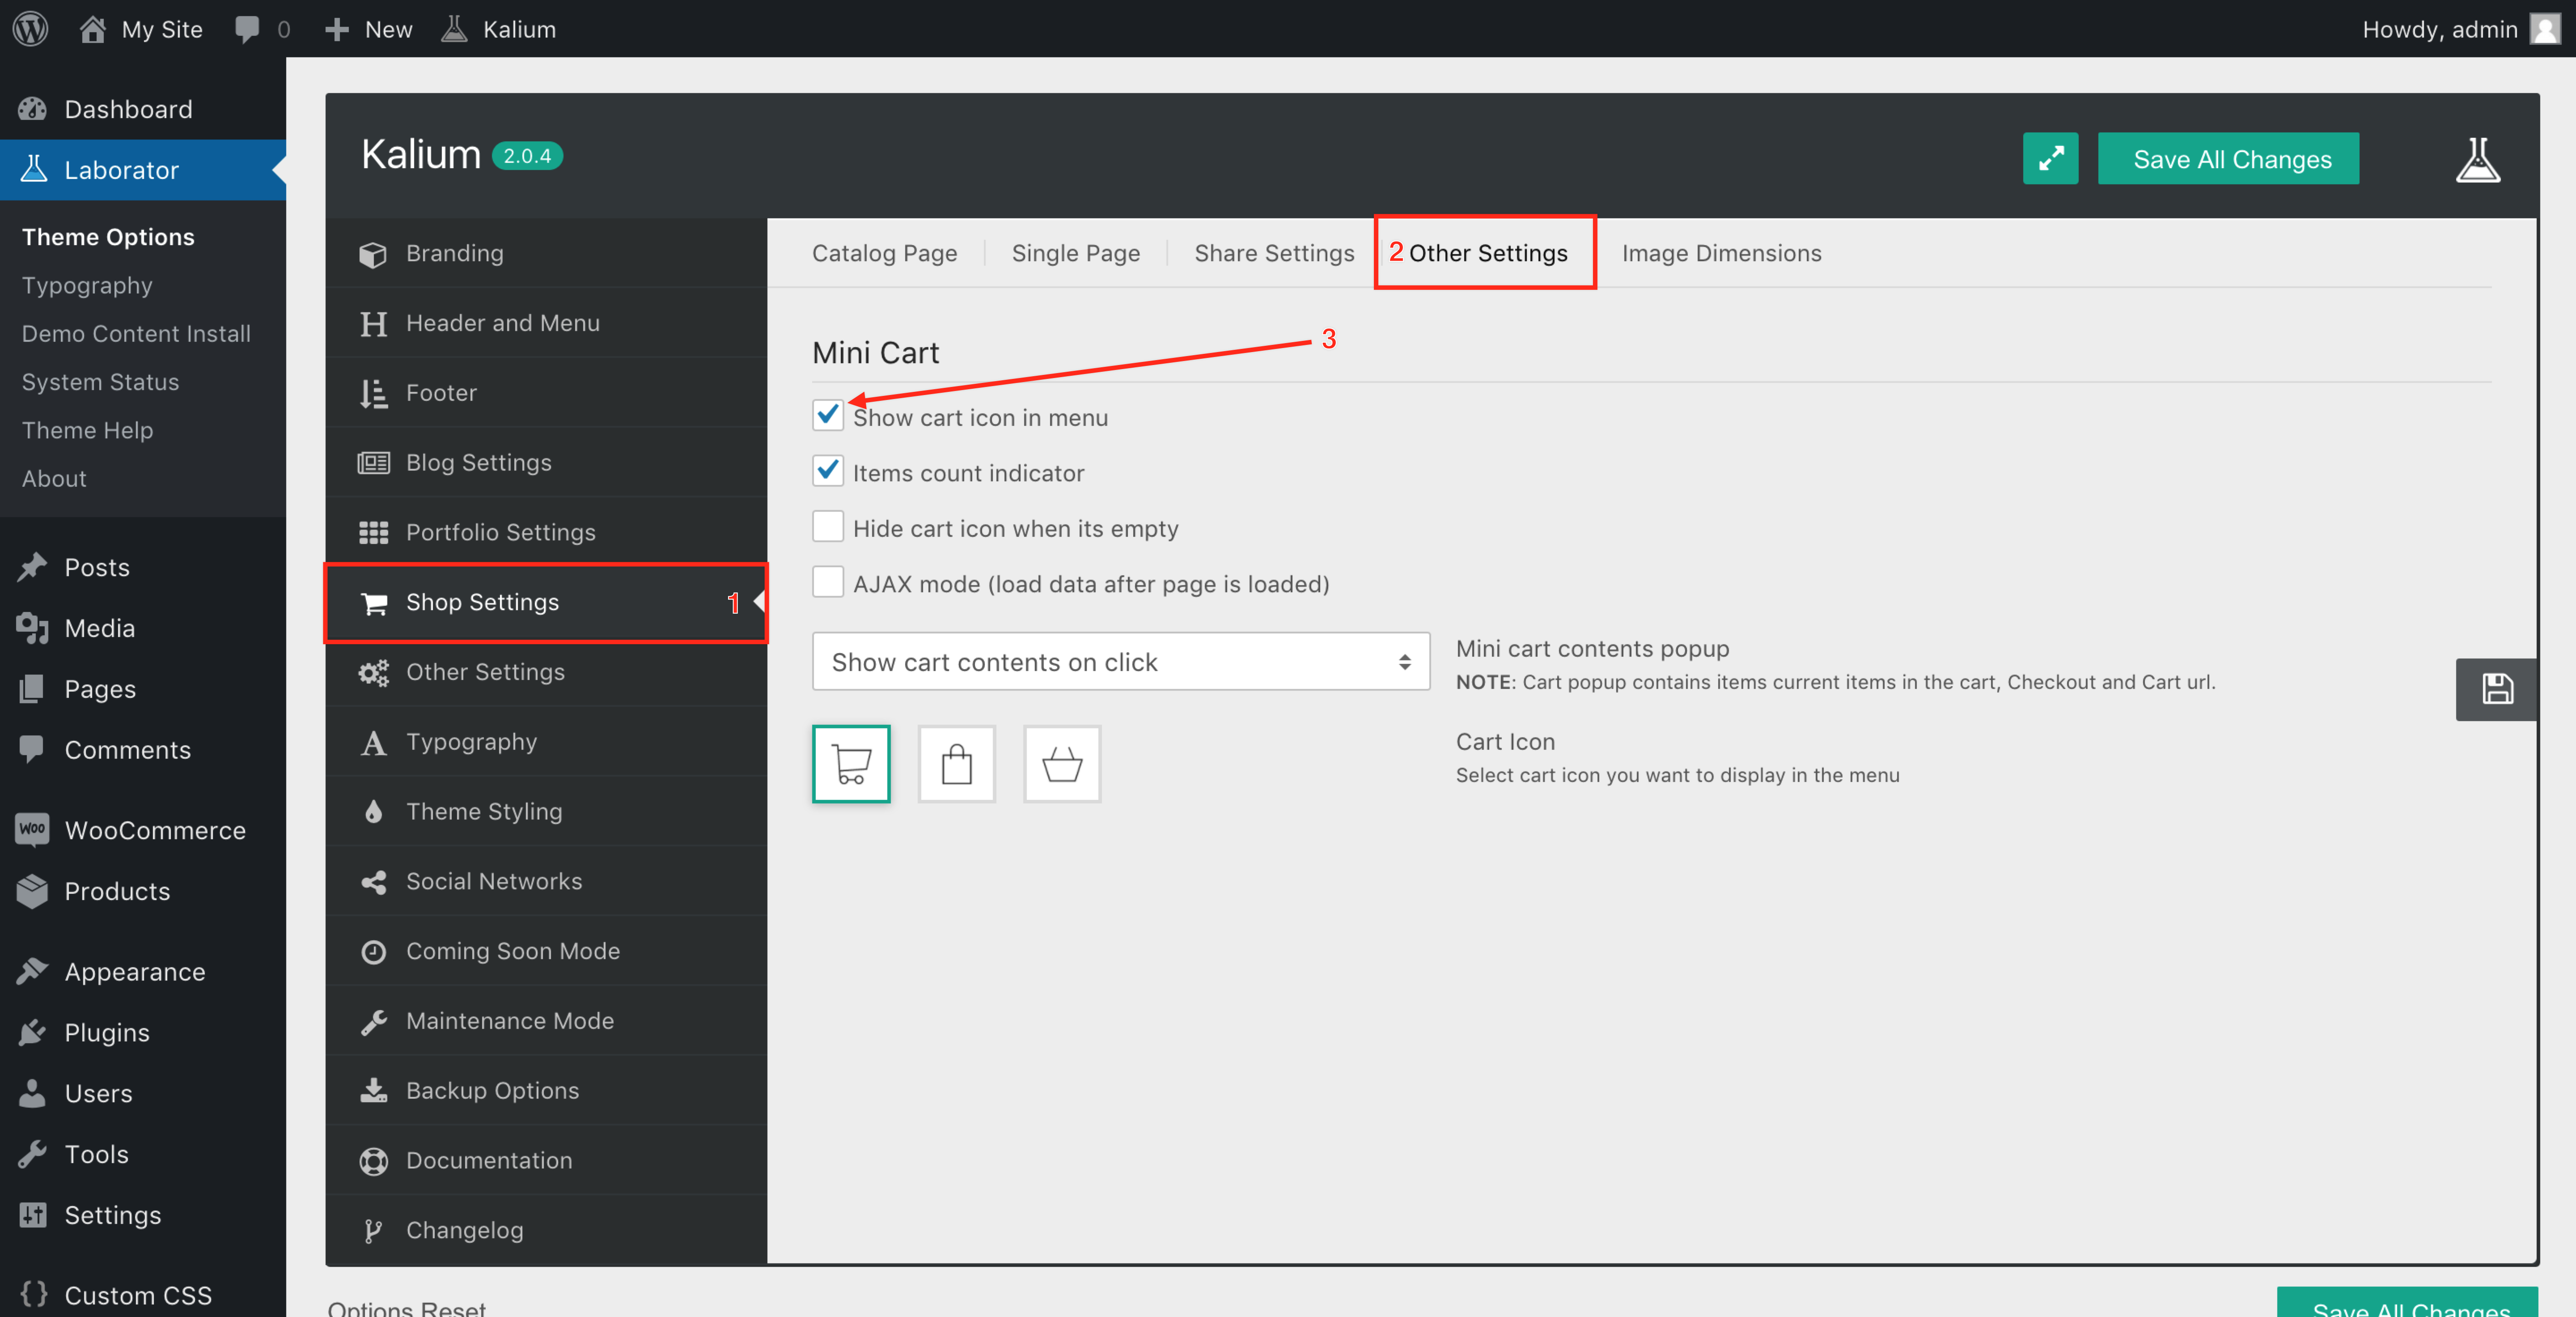The image size is (2576, 1317).
Task: Open Documentation lifebuoy section
Action: [546, 1160]
